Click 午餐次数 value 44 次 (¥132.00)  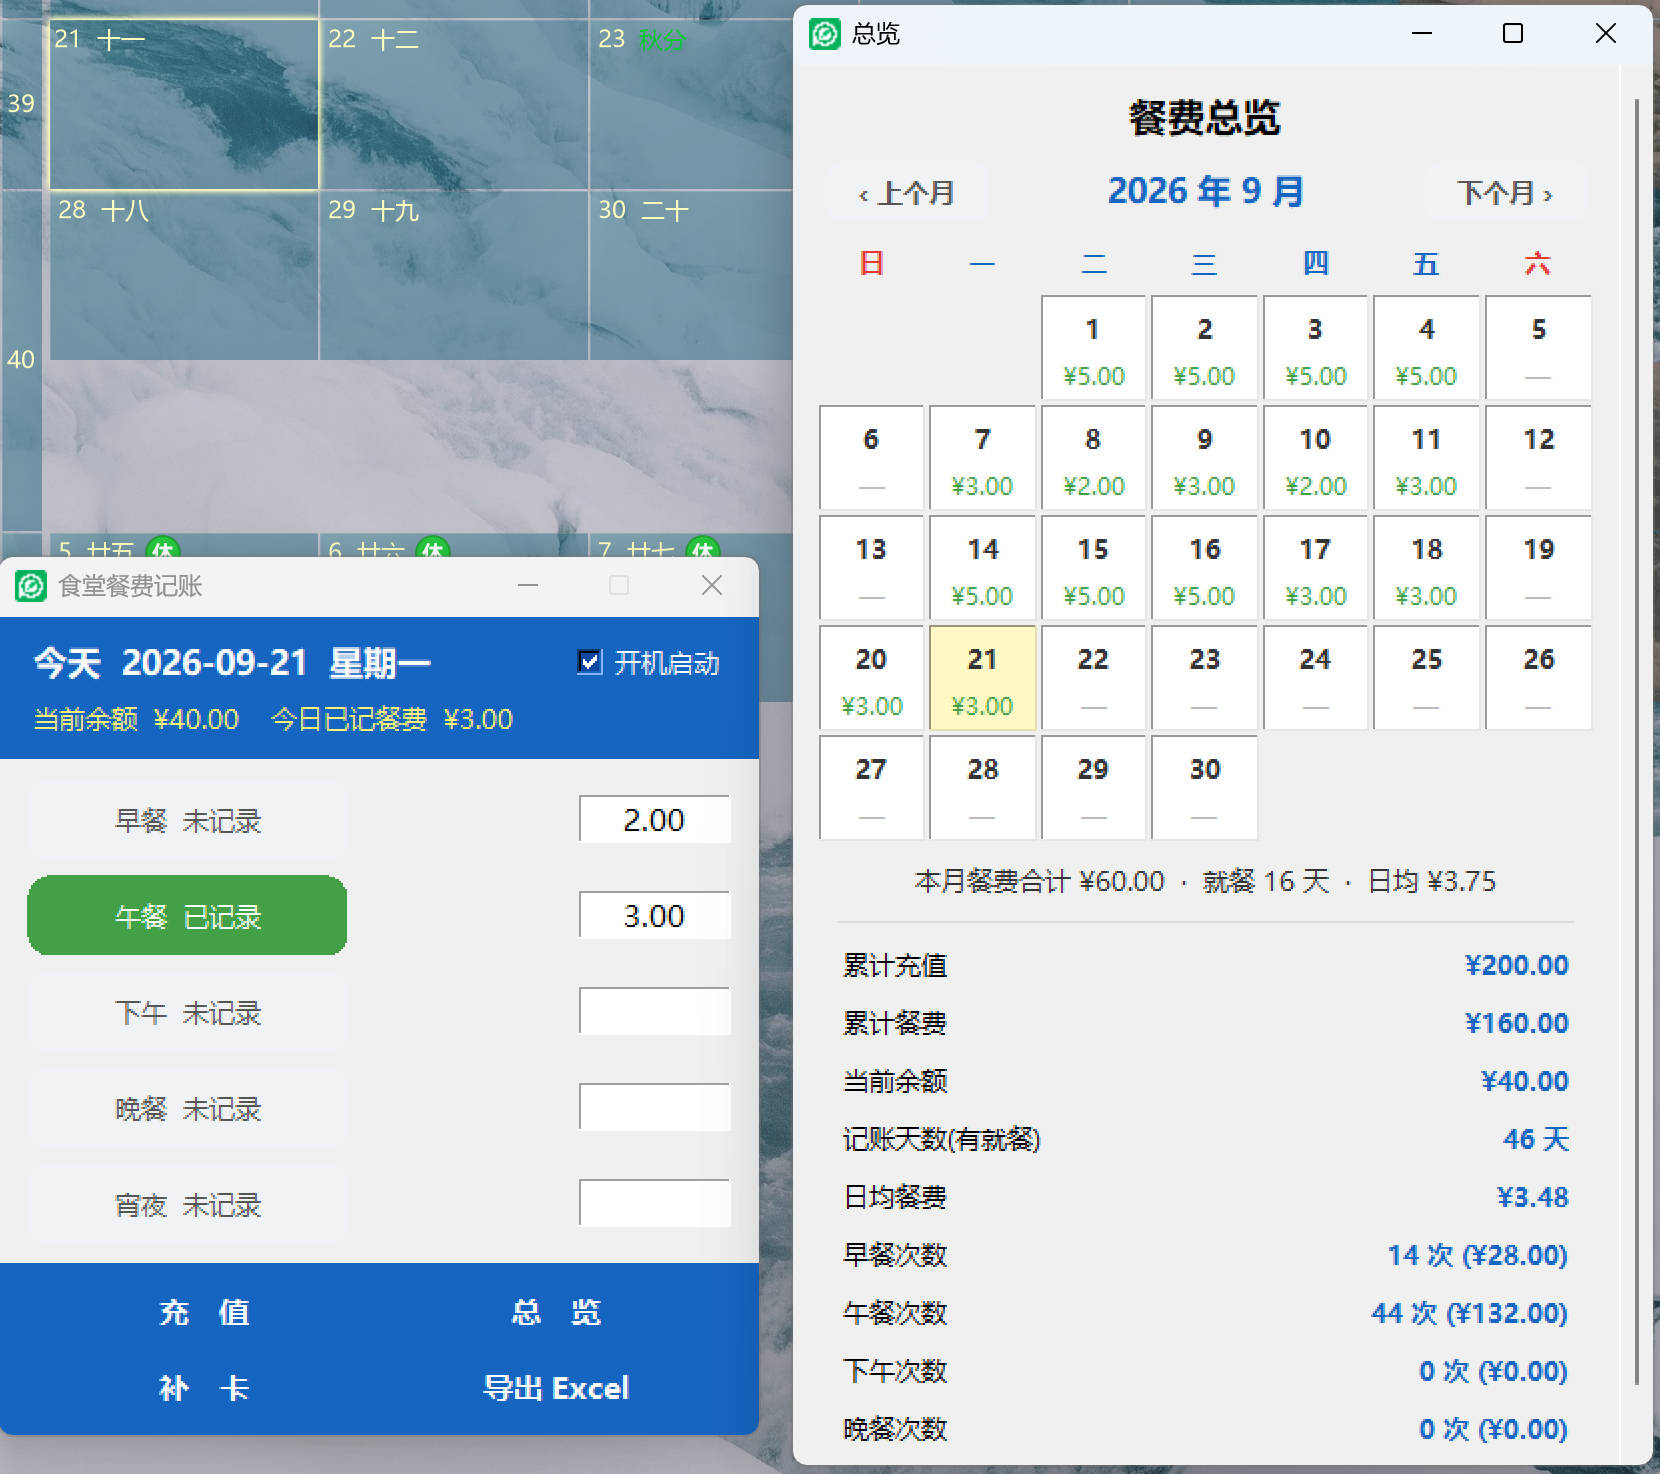1469,1313
